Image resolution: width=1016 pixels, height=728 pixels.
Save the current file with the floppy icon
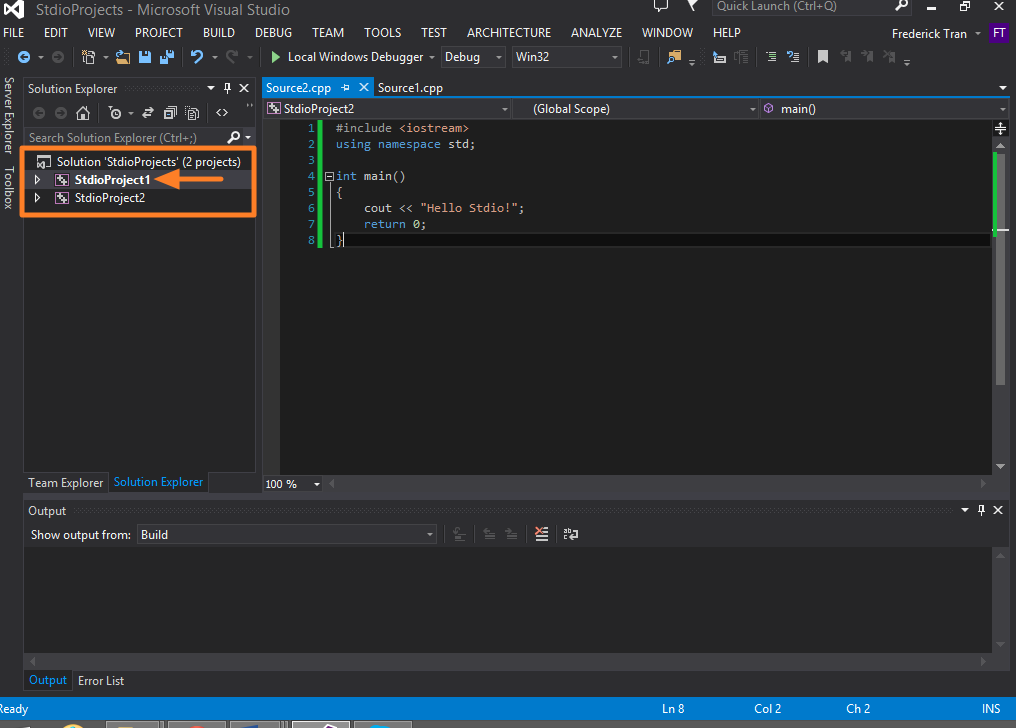pyautogui.click(x=145, y=57)
